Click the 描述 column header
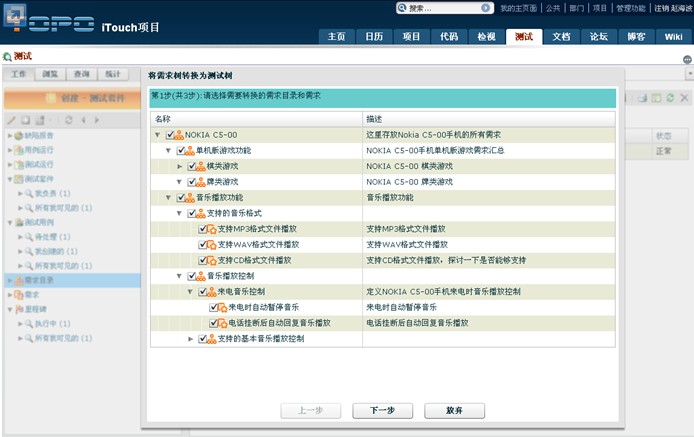 [x=489, y=119]
